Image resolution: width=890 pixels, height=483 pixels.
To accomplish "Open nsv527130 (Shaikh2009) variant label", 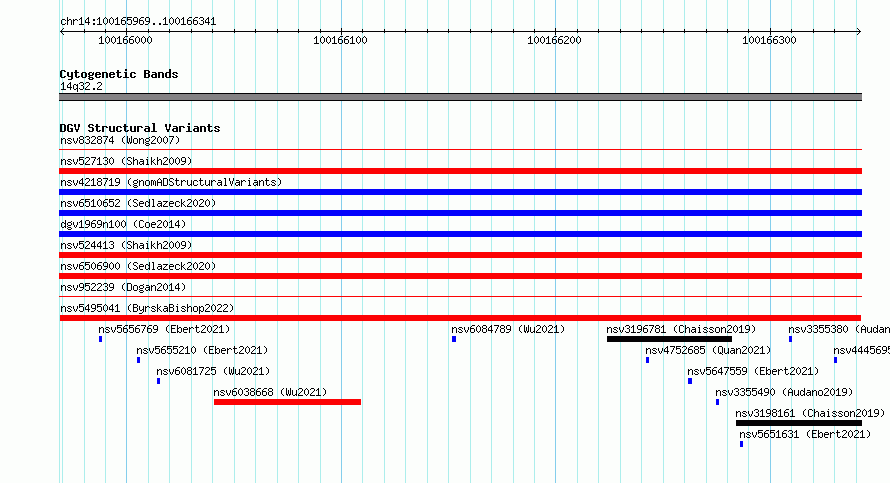I will click(126, 161).
